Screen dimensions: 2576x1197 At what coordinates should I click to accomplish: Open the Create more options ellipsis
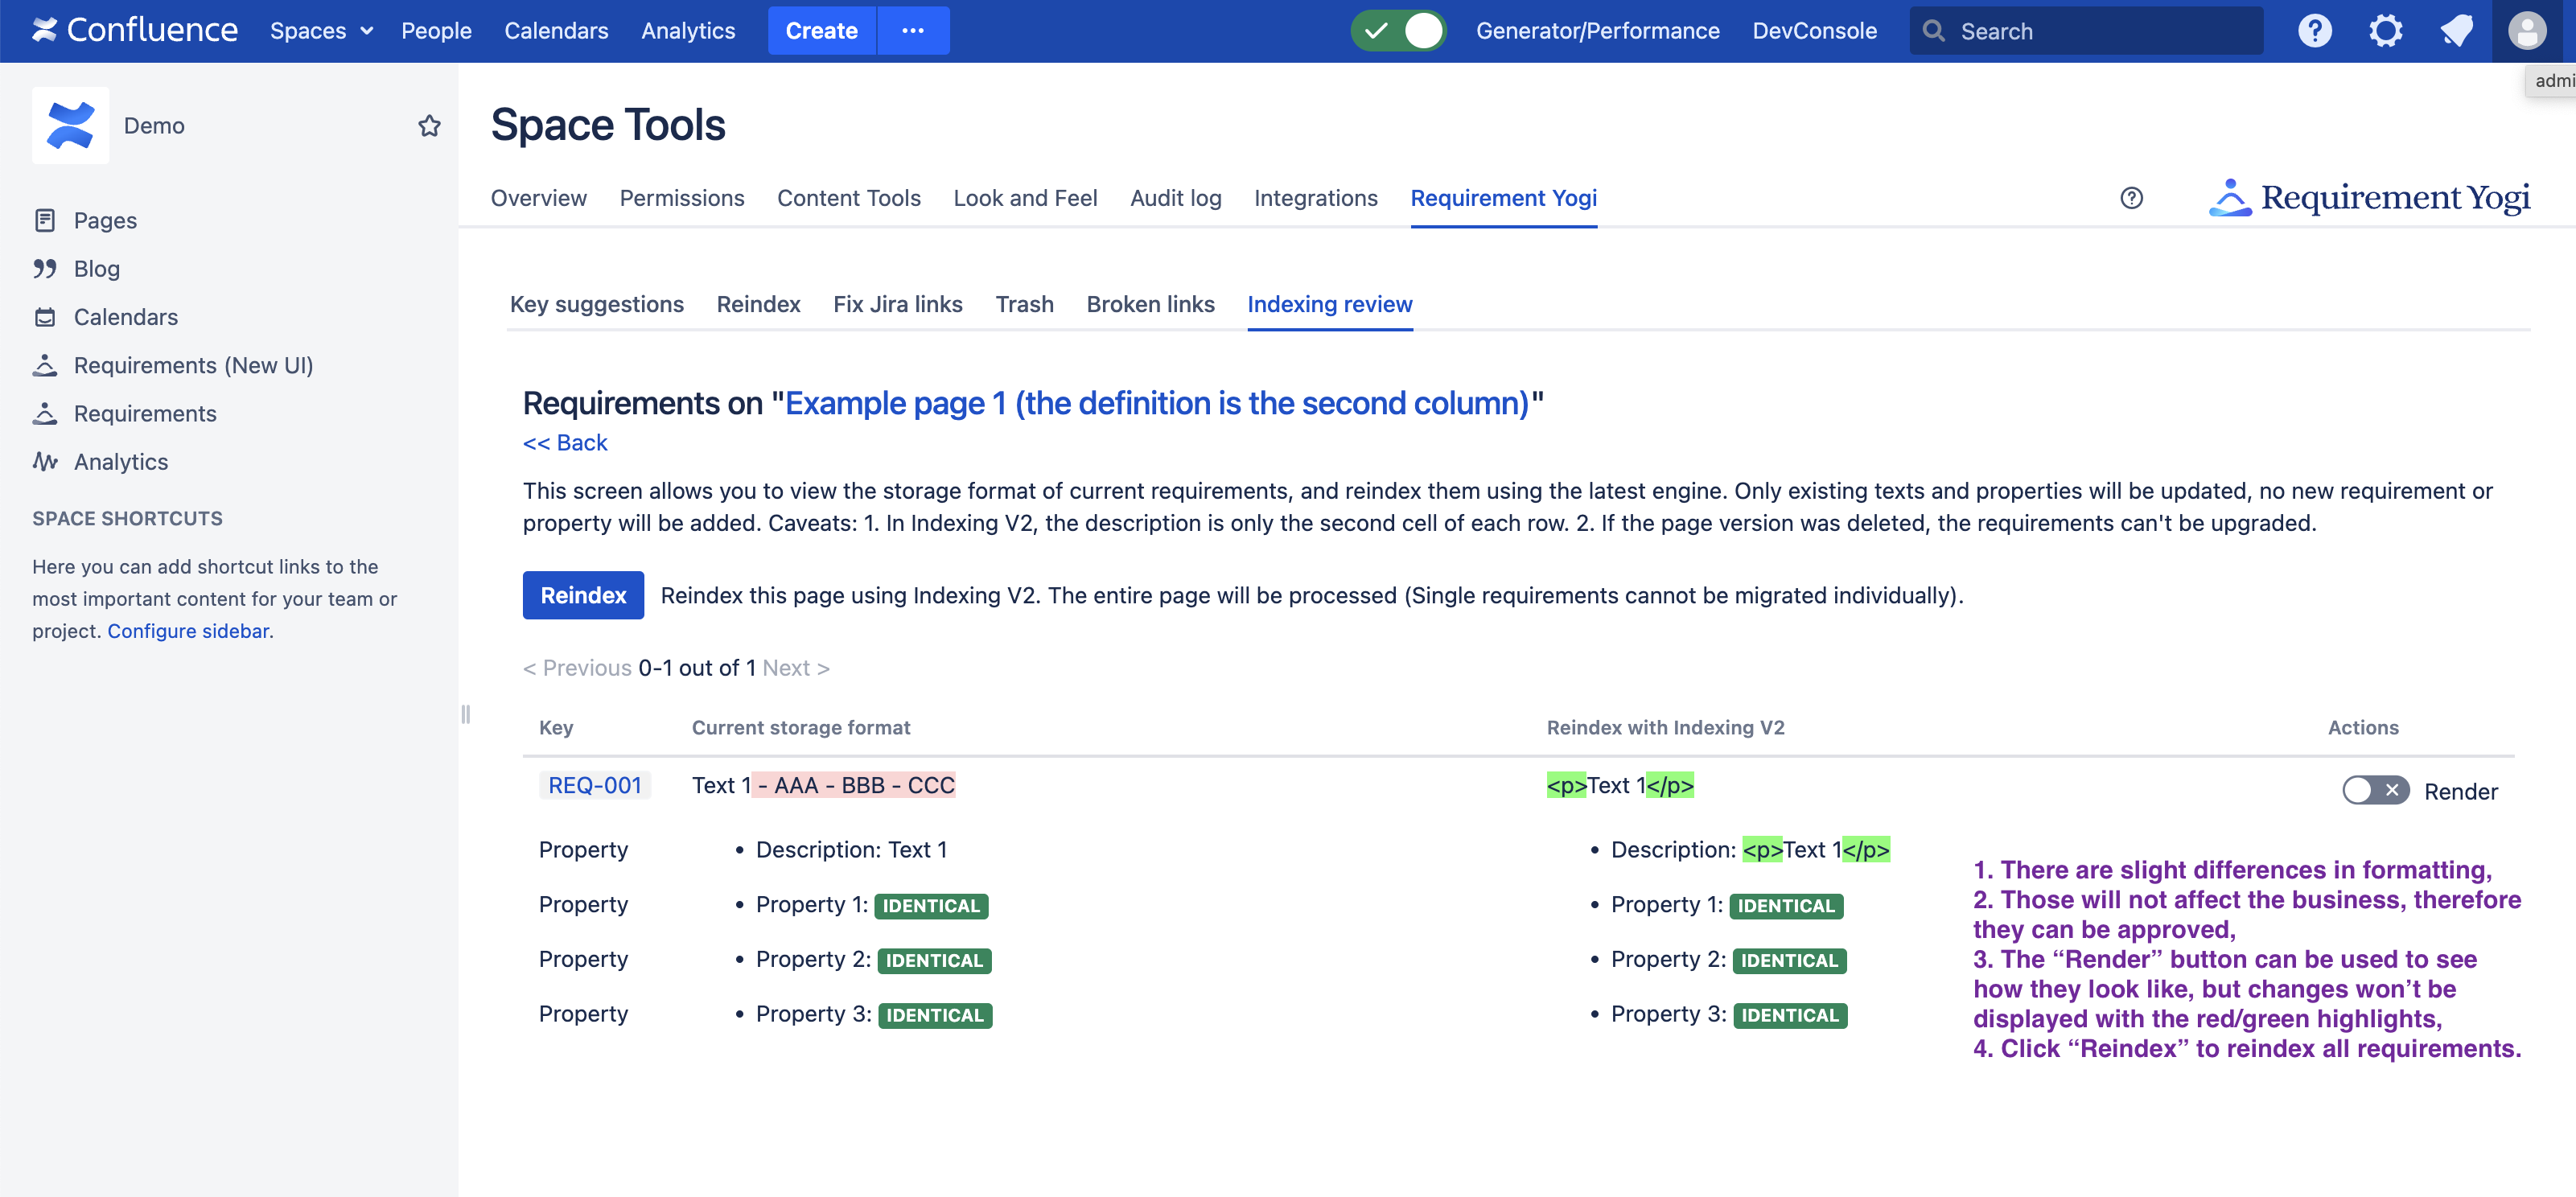(x=912, y=31)
